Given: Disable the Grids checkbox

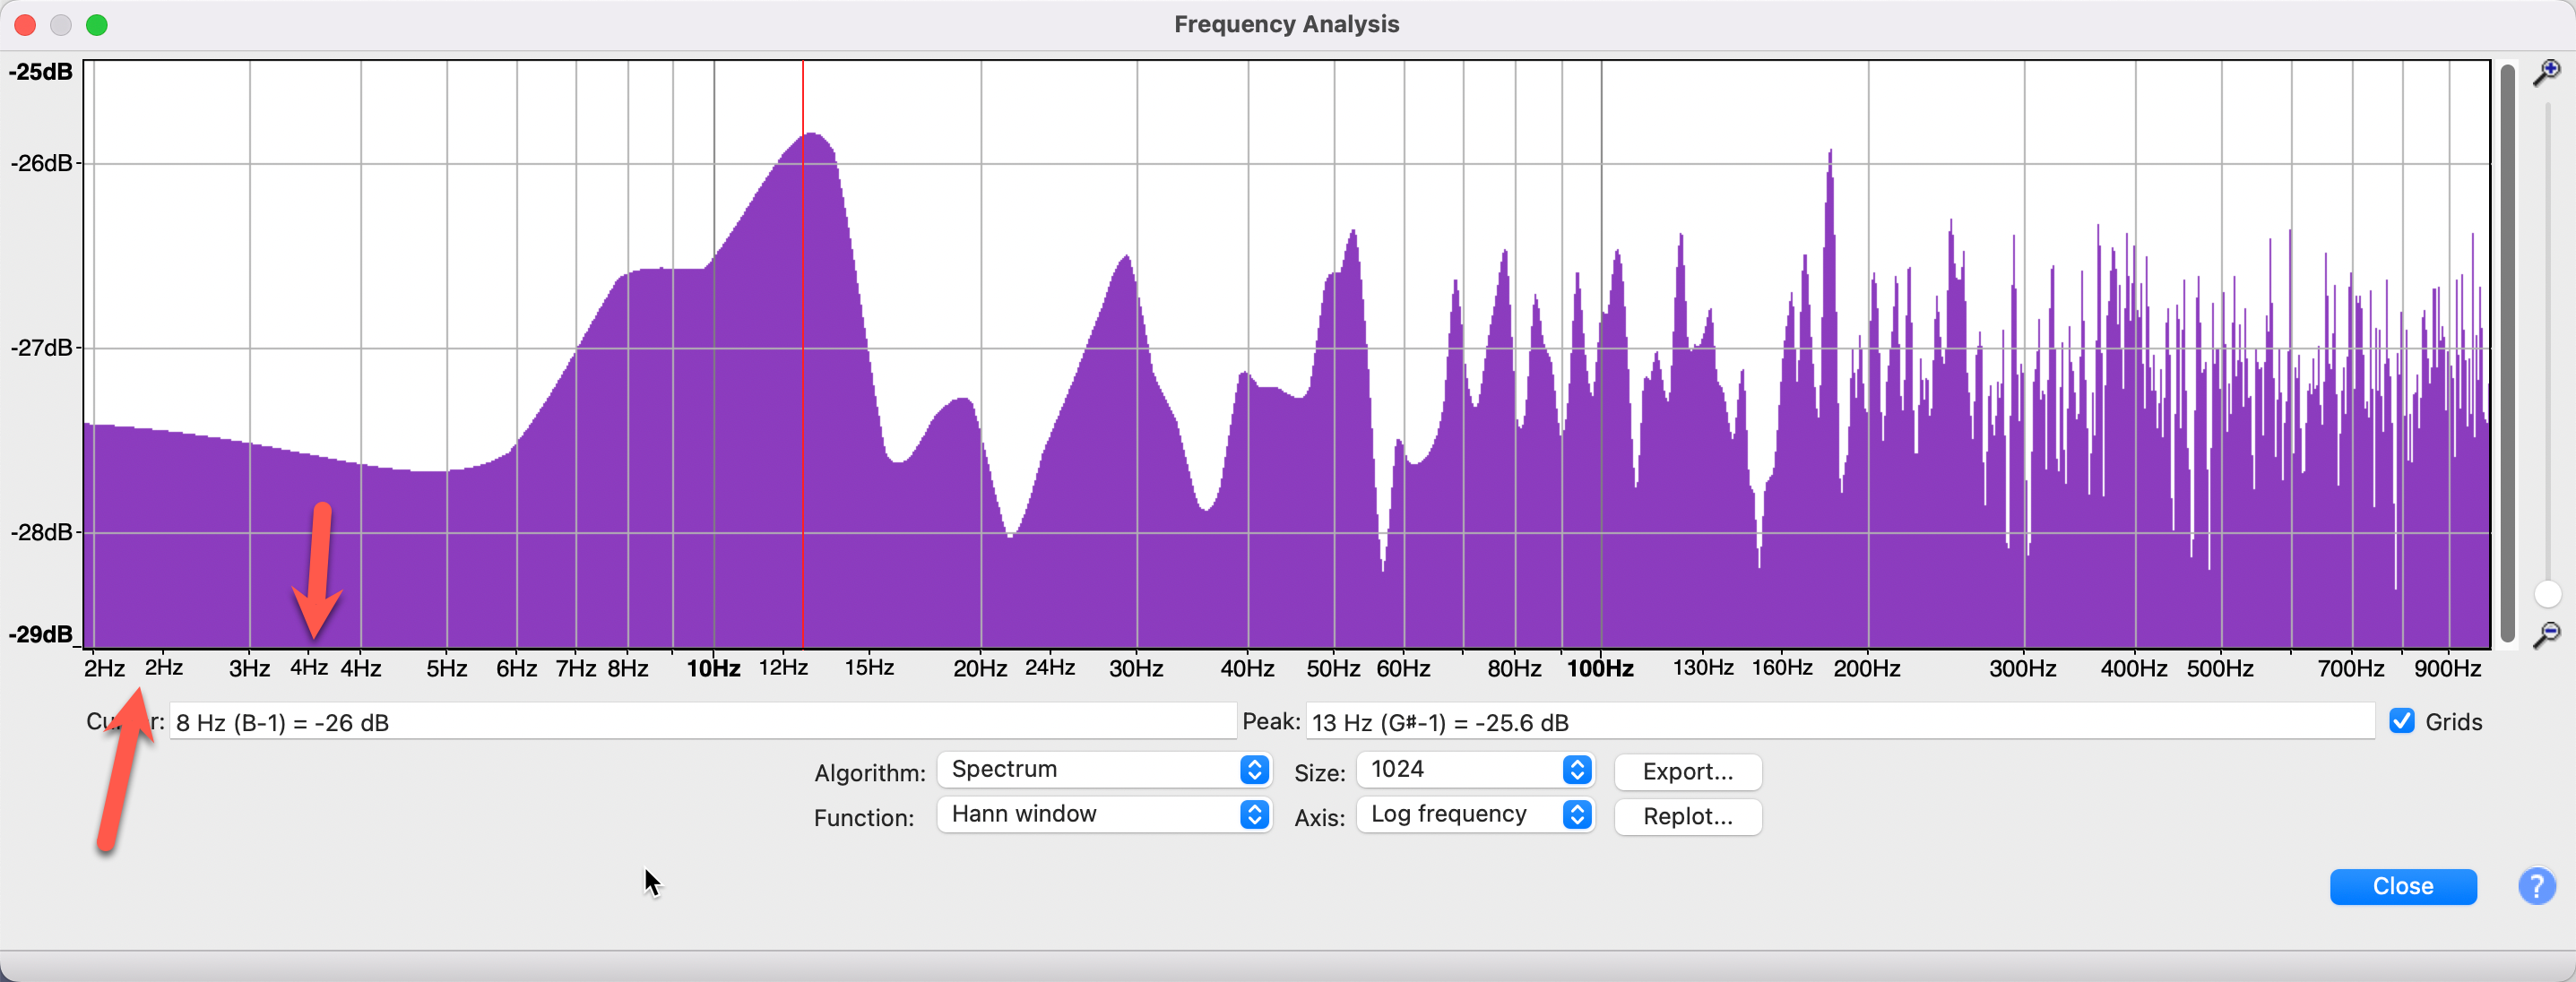Looking at the screenshot, I should pos(2403,722).
